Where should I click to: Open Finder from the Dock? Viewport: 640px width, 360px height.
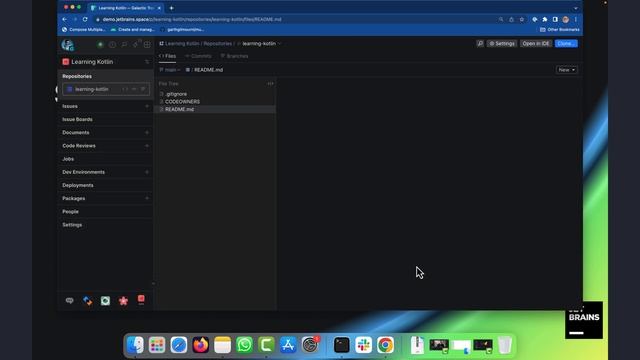click(135, 345)
